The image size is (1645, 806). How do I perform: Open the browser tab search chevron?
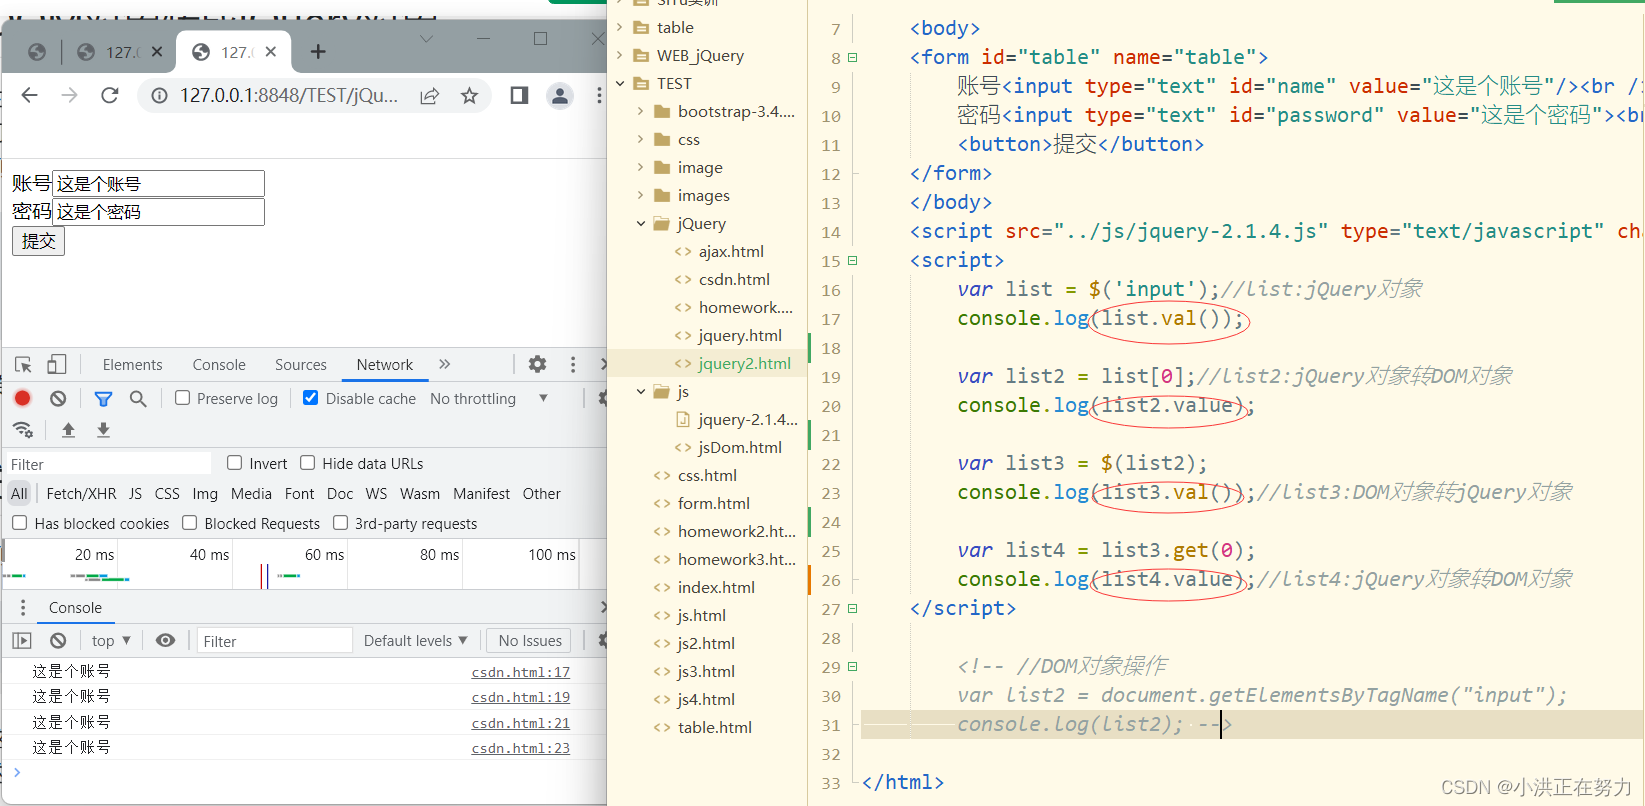coord(427,39)
